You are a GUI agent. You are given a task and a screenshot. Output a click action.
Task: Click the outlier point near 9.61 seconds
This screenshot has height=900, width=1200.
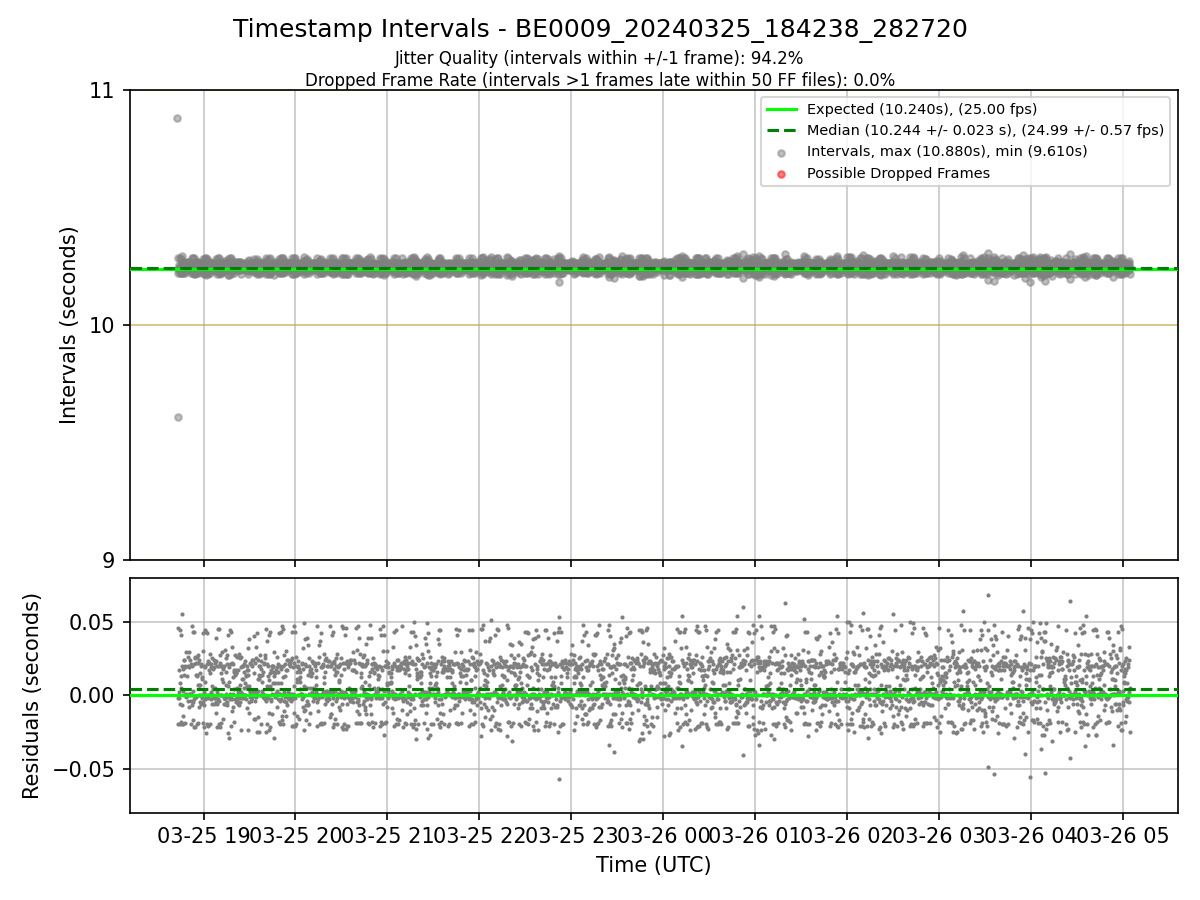coord(178,417)
